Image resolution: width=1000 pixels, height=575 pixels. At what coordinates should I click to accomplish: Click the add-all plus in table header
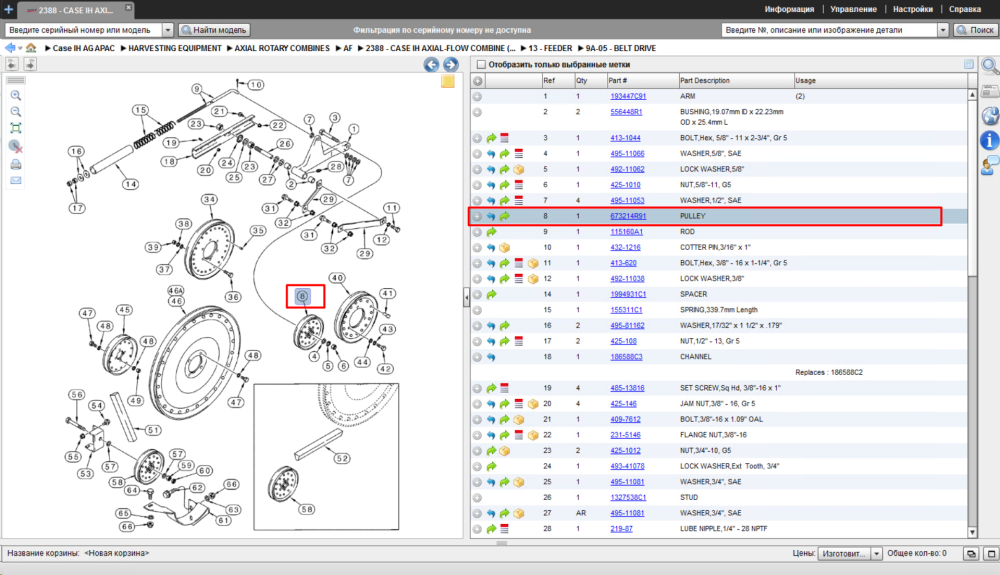point(477,81)
